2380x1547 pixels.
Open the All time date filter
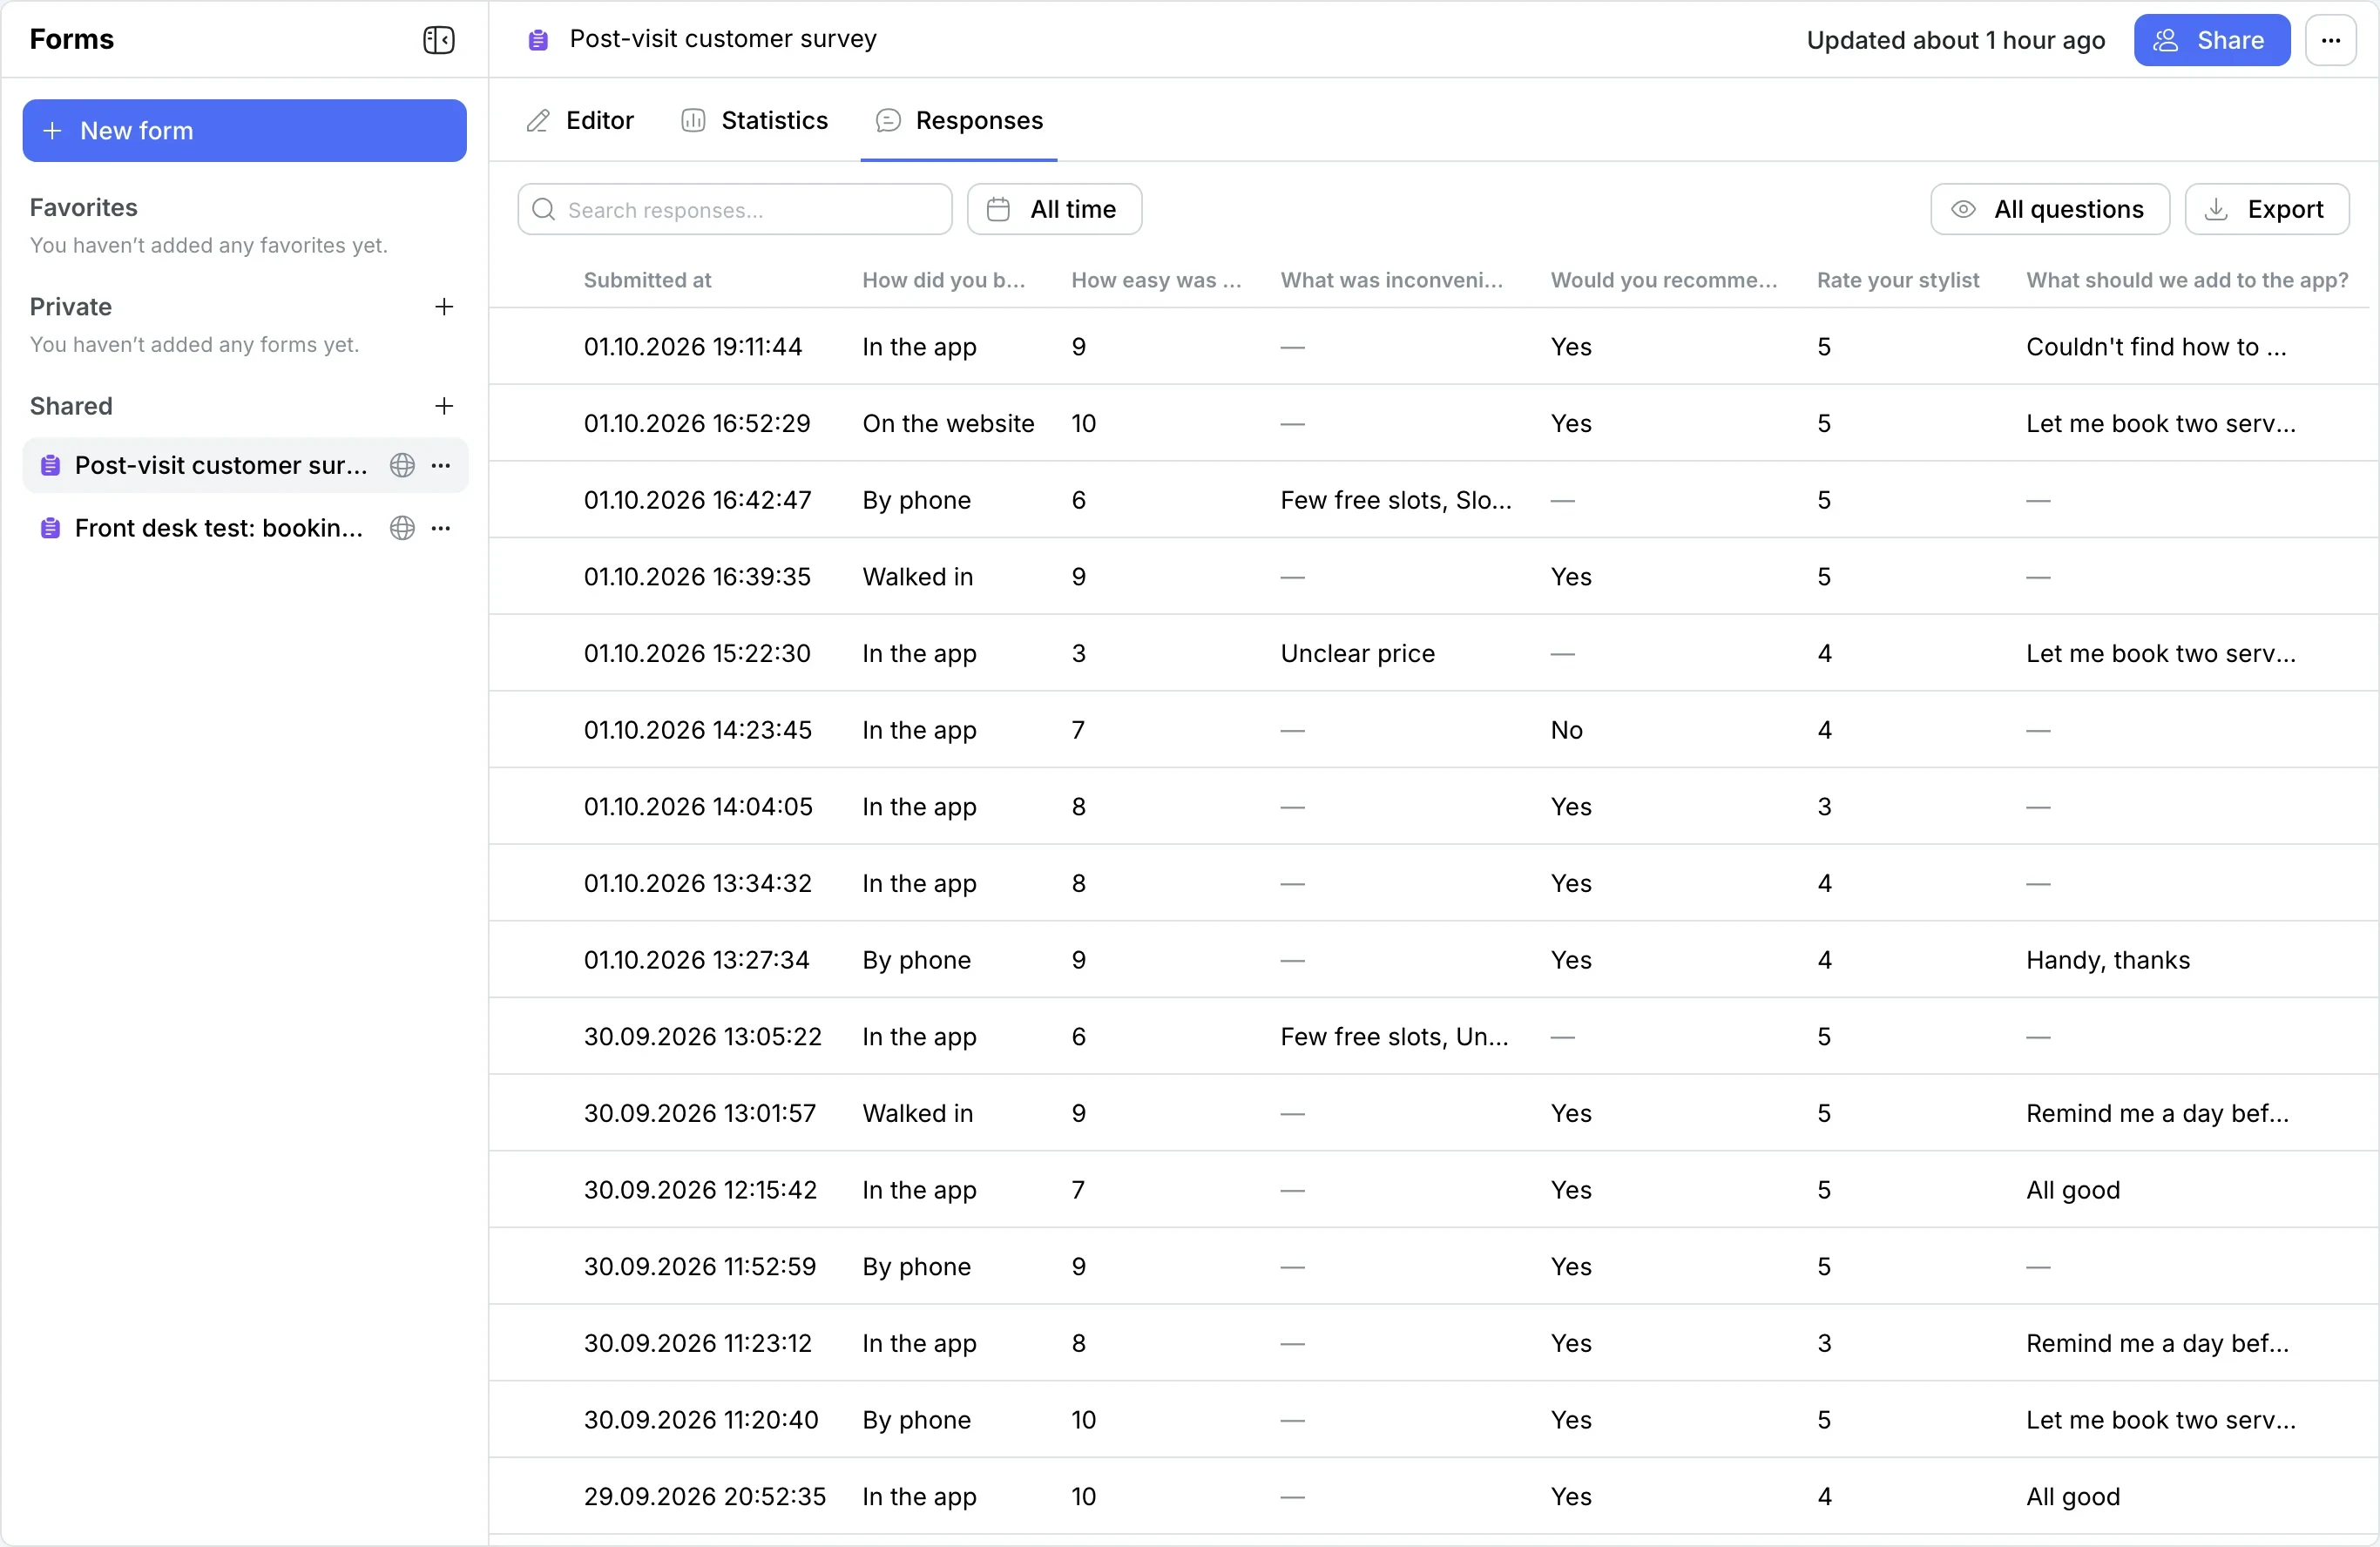[1054, 210]
